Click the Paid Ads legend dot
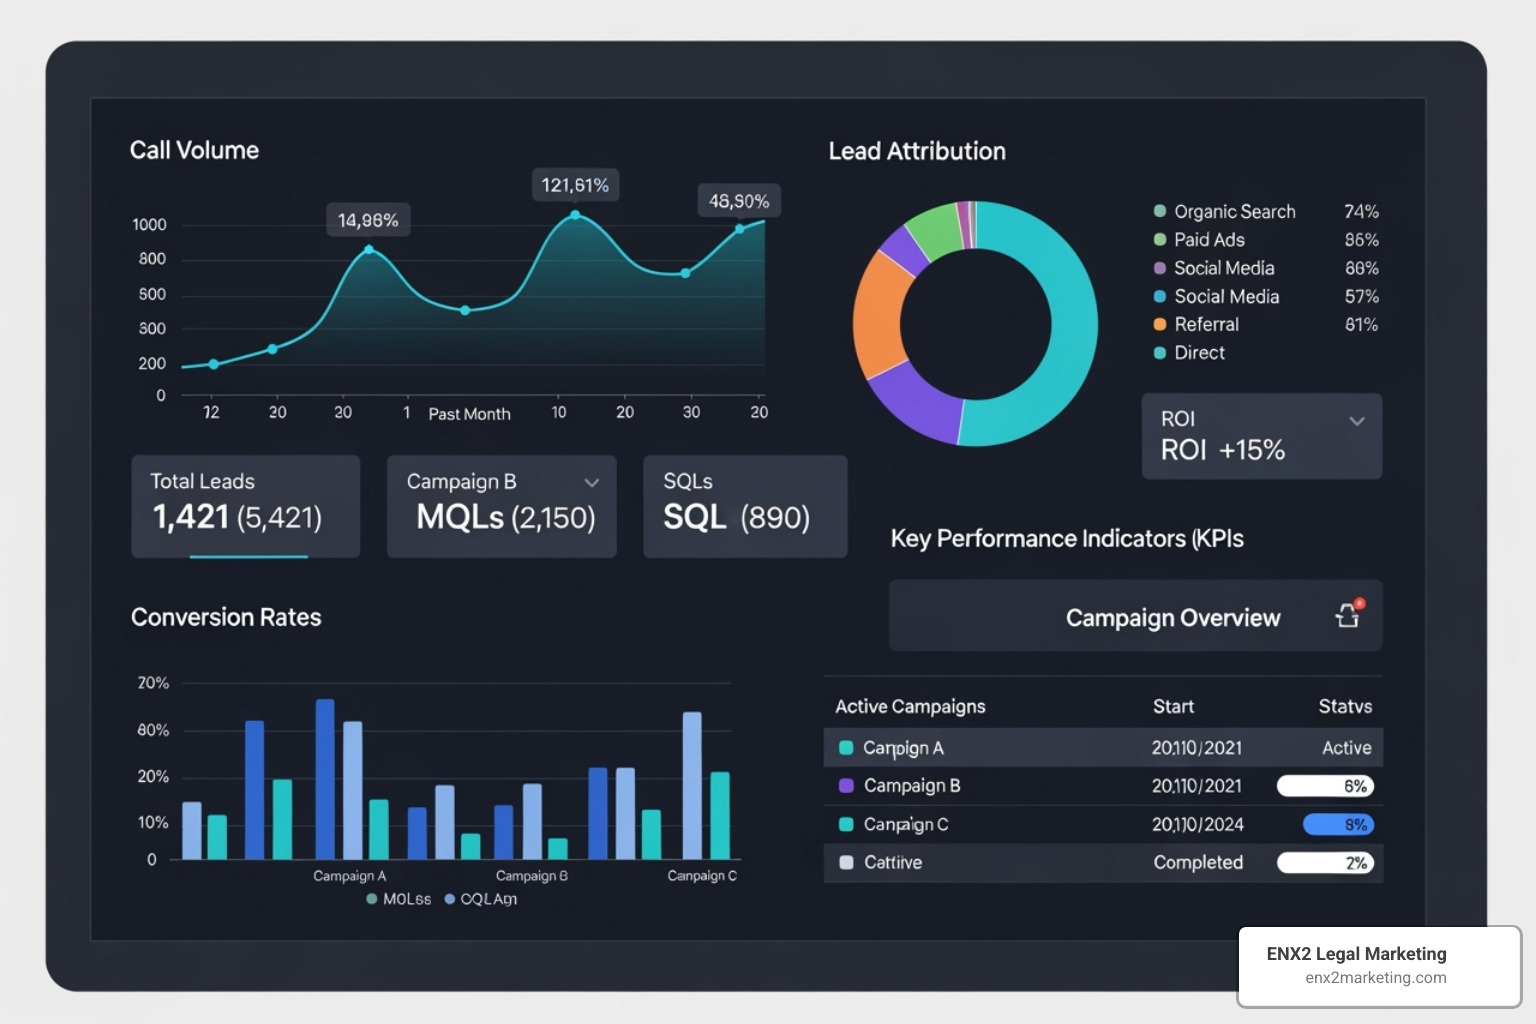 point(1159,240)
